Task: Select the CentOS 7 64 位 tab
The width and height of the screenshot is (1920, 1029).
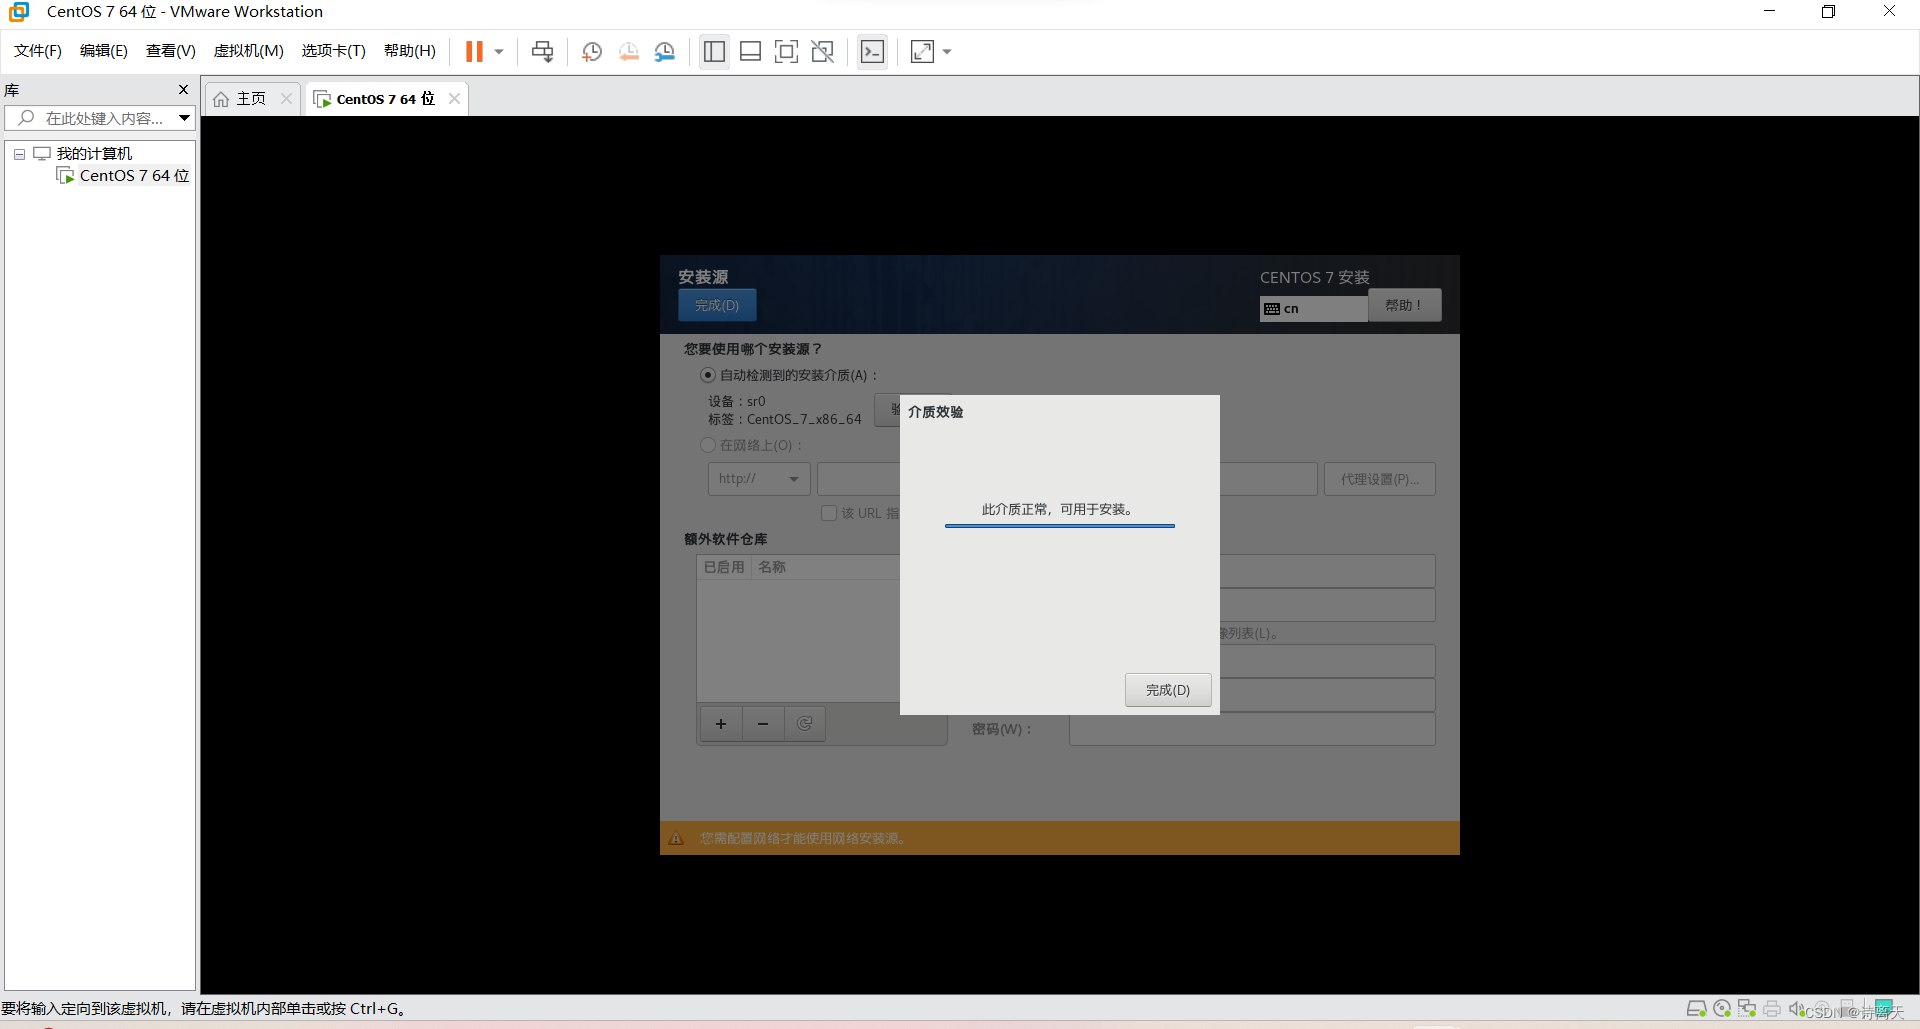Action: 385,99
